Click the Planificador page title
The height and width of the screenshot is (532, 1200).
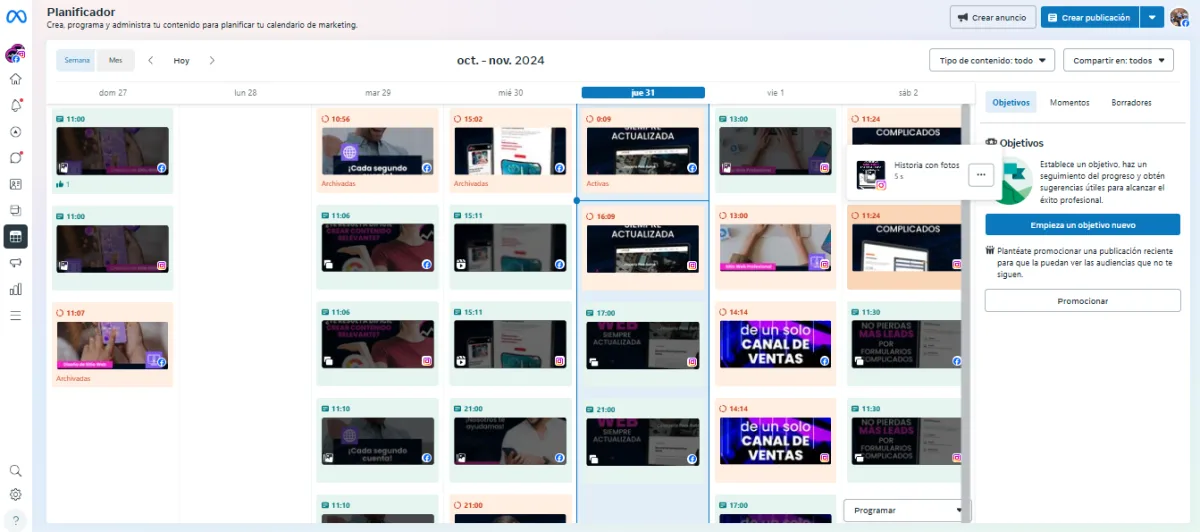[81, 11]
